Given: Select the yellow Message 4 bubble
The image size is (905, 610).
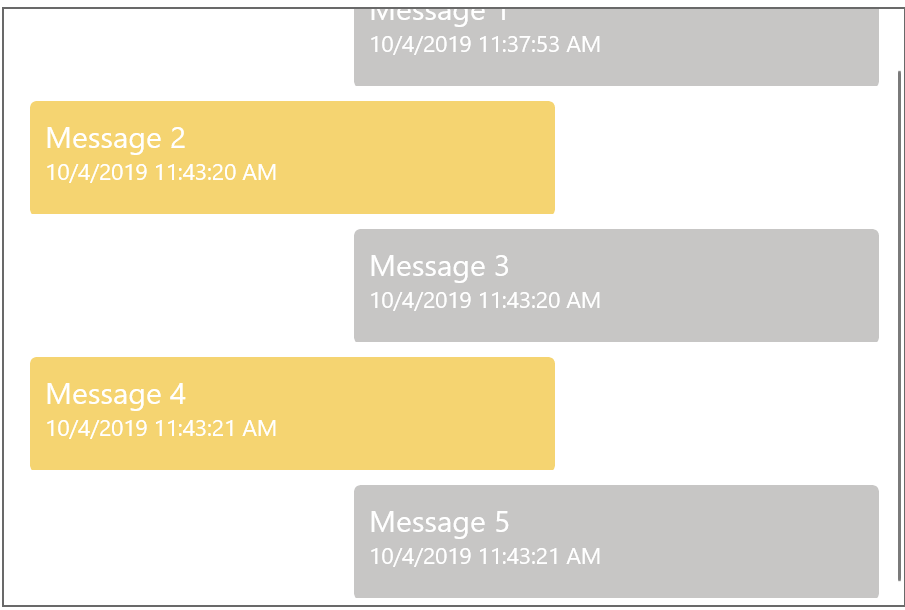Looking at the screenshot, I should 292,414.
